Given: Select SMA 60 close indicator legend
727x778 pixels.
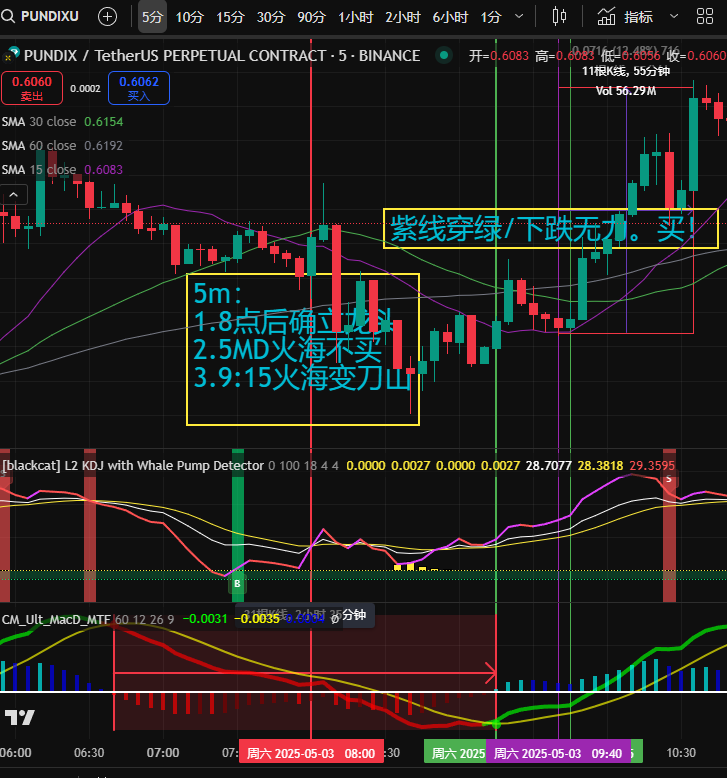Looking at the screenshot, I should point(62,145).
